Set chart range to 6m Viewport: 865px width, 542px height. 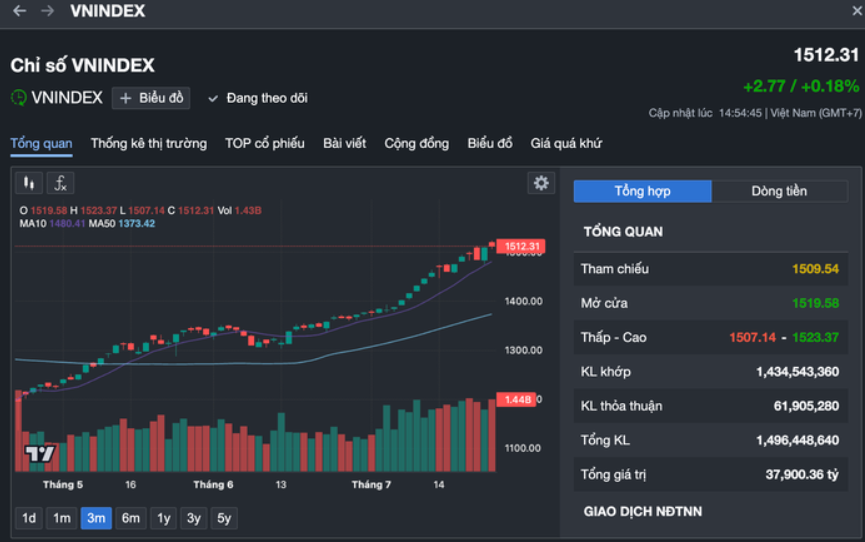coord(131,518)
